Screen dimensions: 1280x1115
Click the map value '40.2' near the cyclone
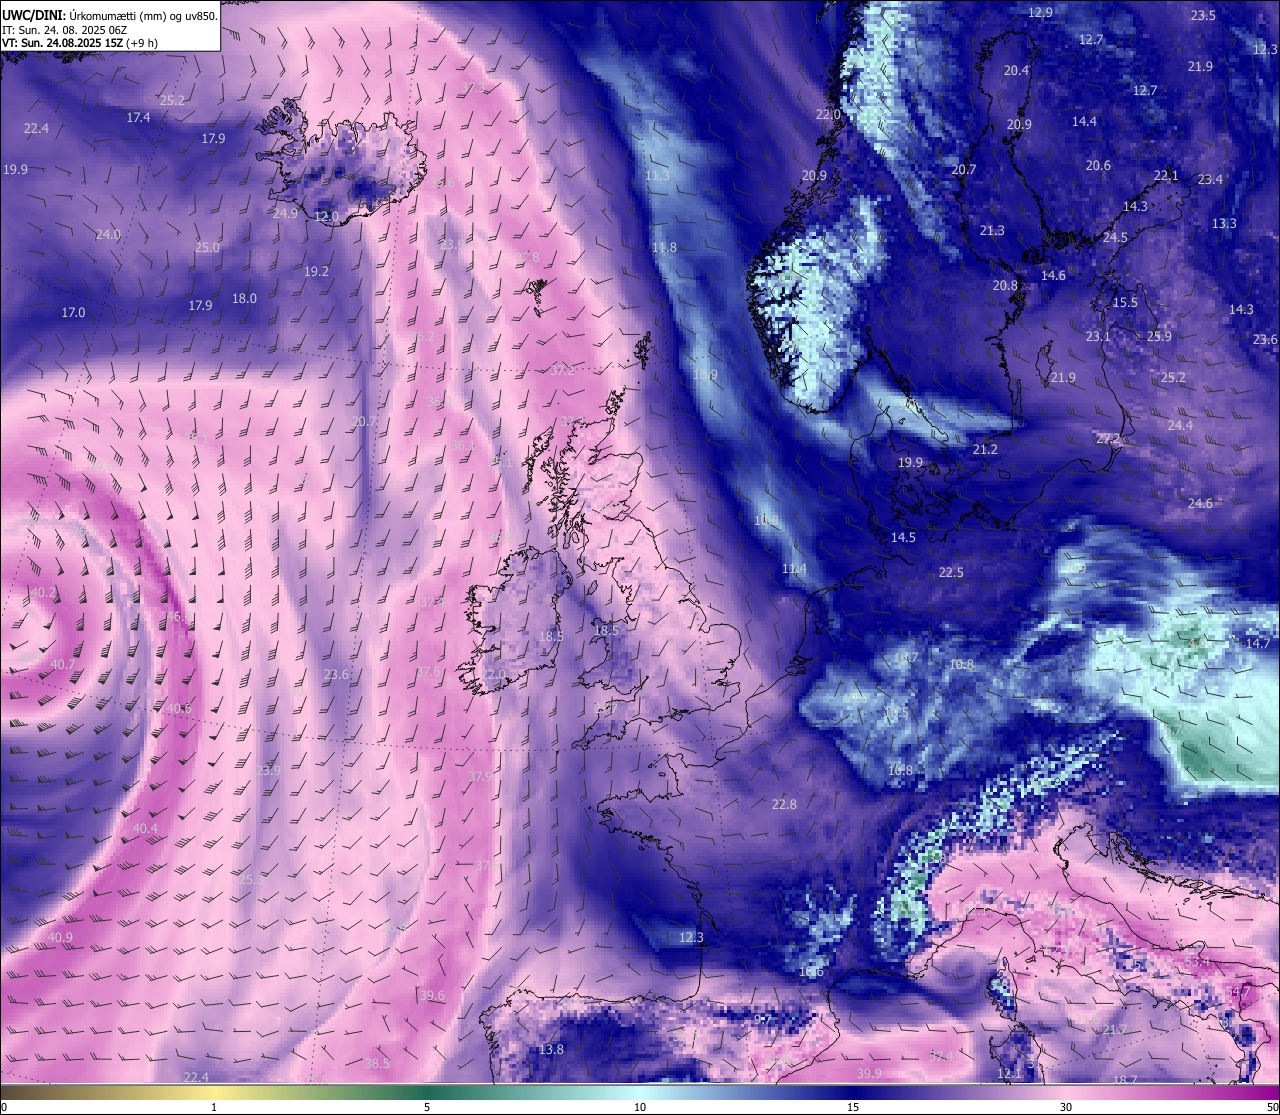pos(43,592)
